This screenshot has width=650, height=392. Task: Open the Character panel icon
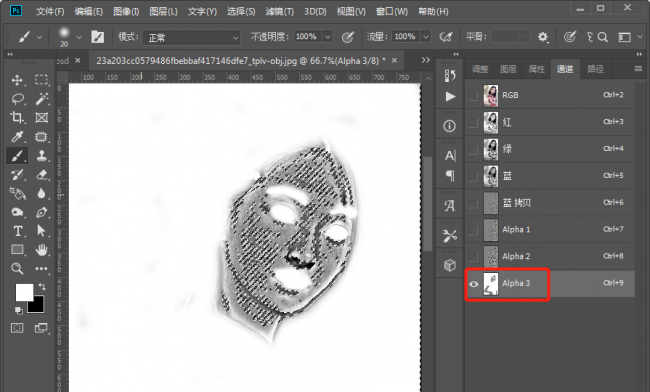[x=450, y=155]
